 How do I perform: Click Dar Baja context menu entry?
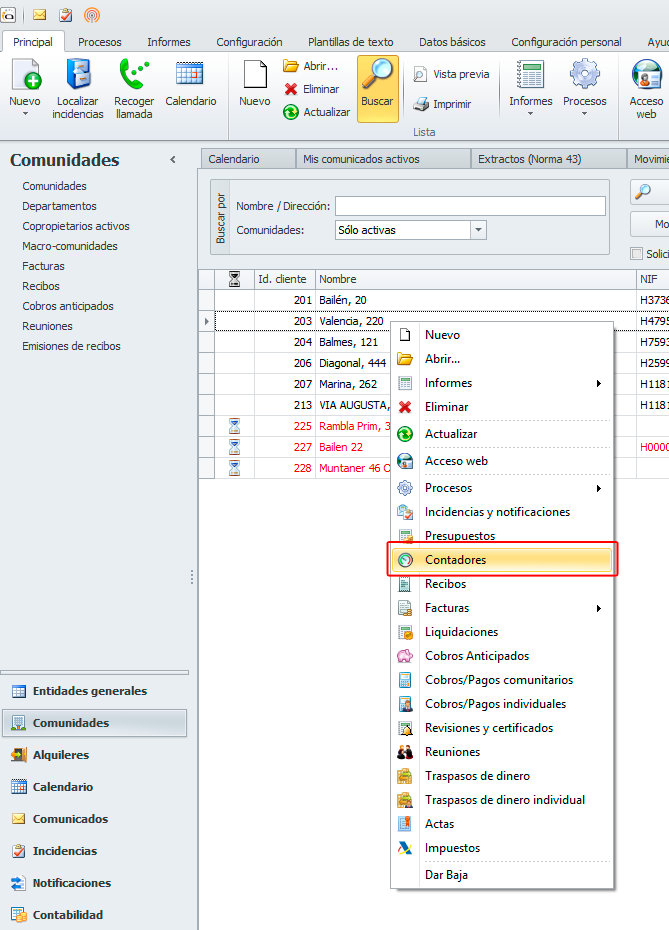[x=502, y=875]
